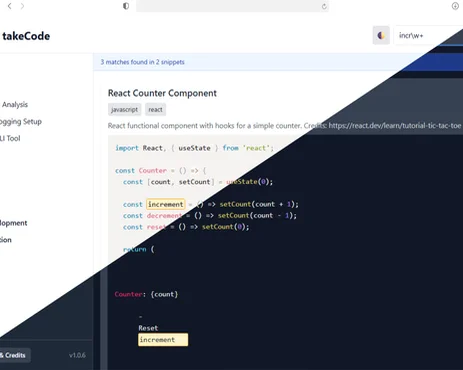Click 'decrement' identifier in code
Screen dimensions: 463x370
click(x=164, y=216)
